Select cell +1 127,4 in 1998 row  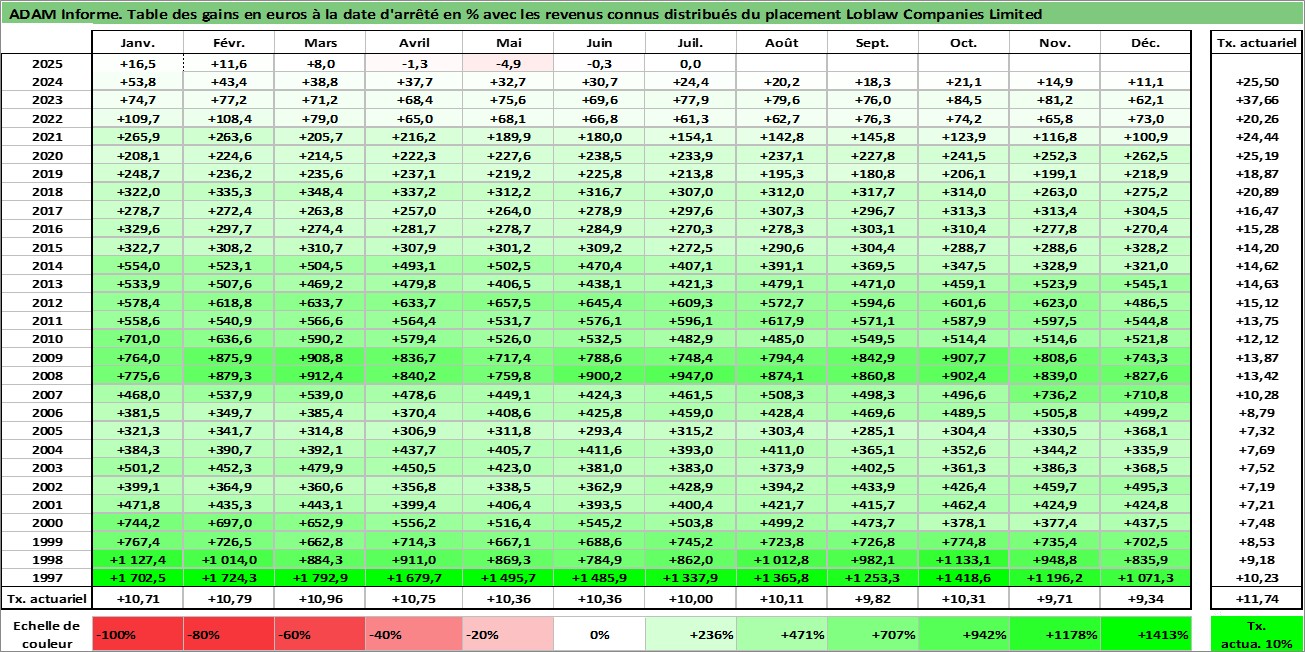(137, 560)
